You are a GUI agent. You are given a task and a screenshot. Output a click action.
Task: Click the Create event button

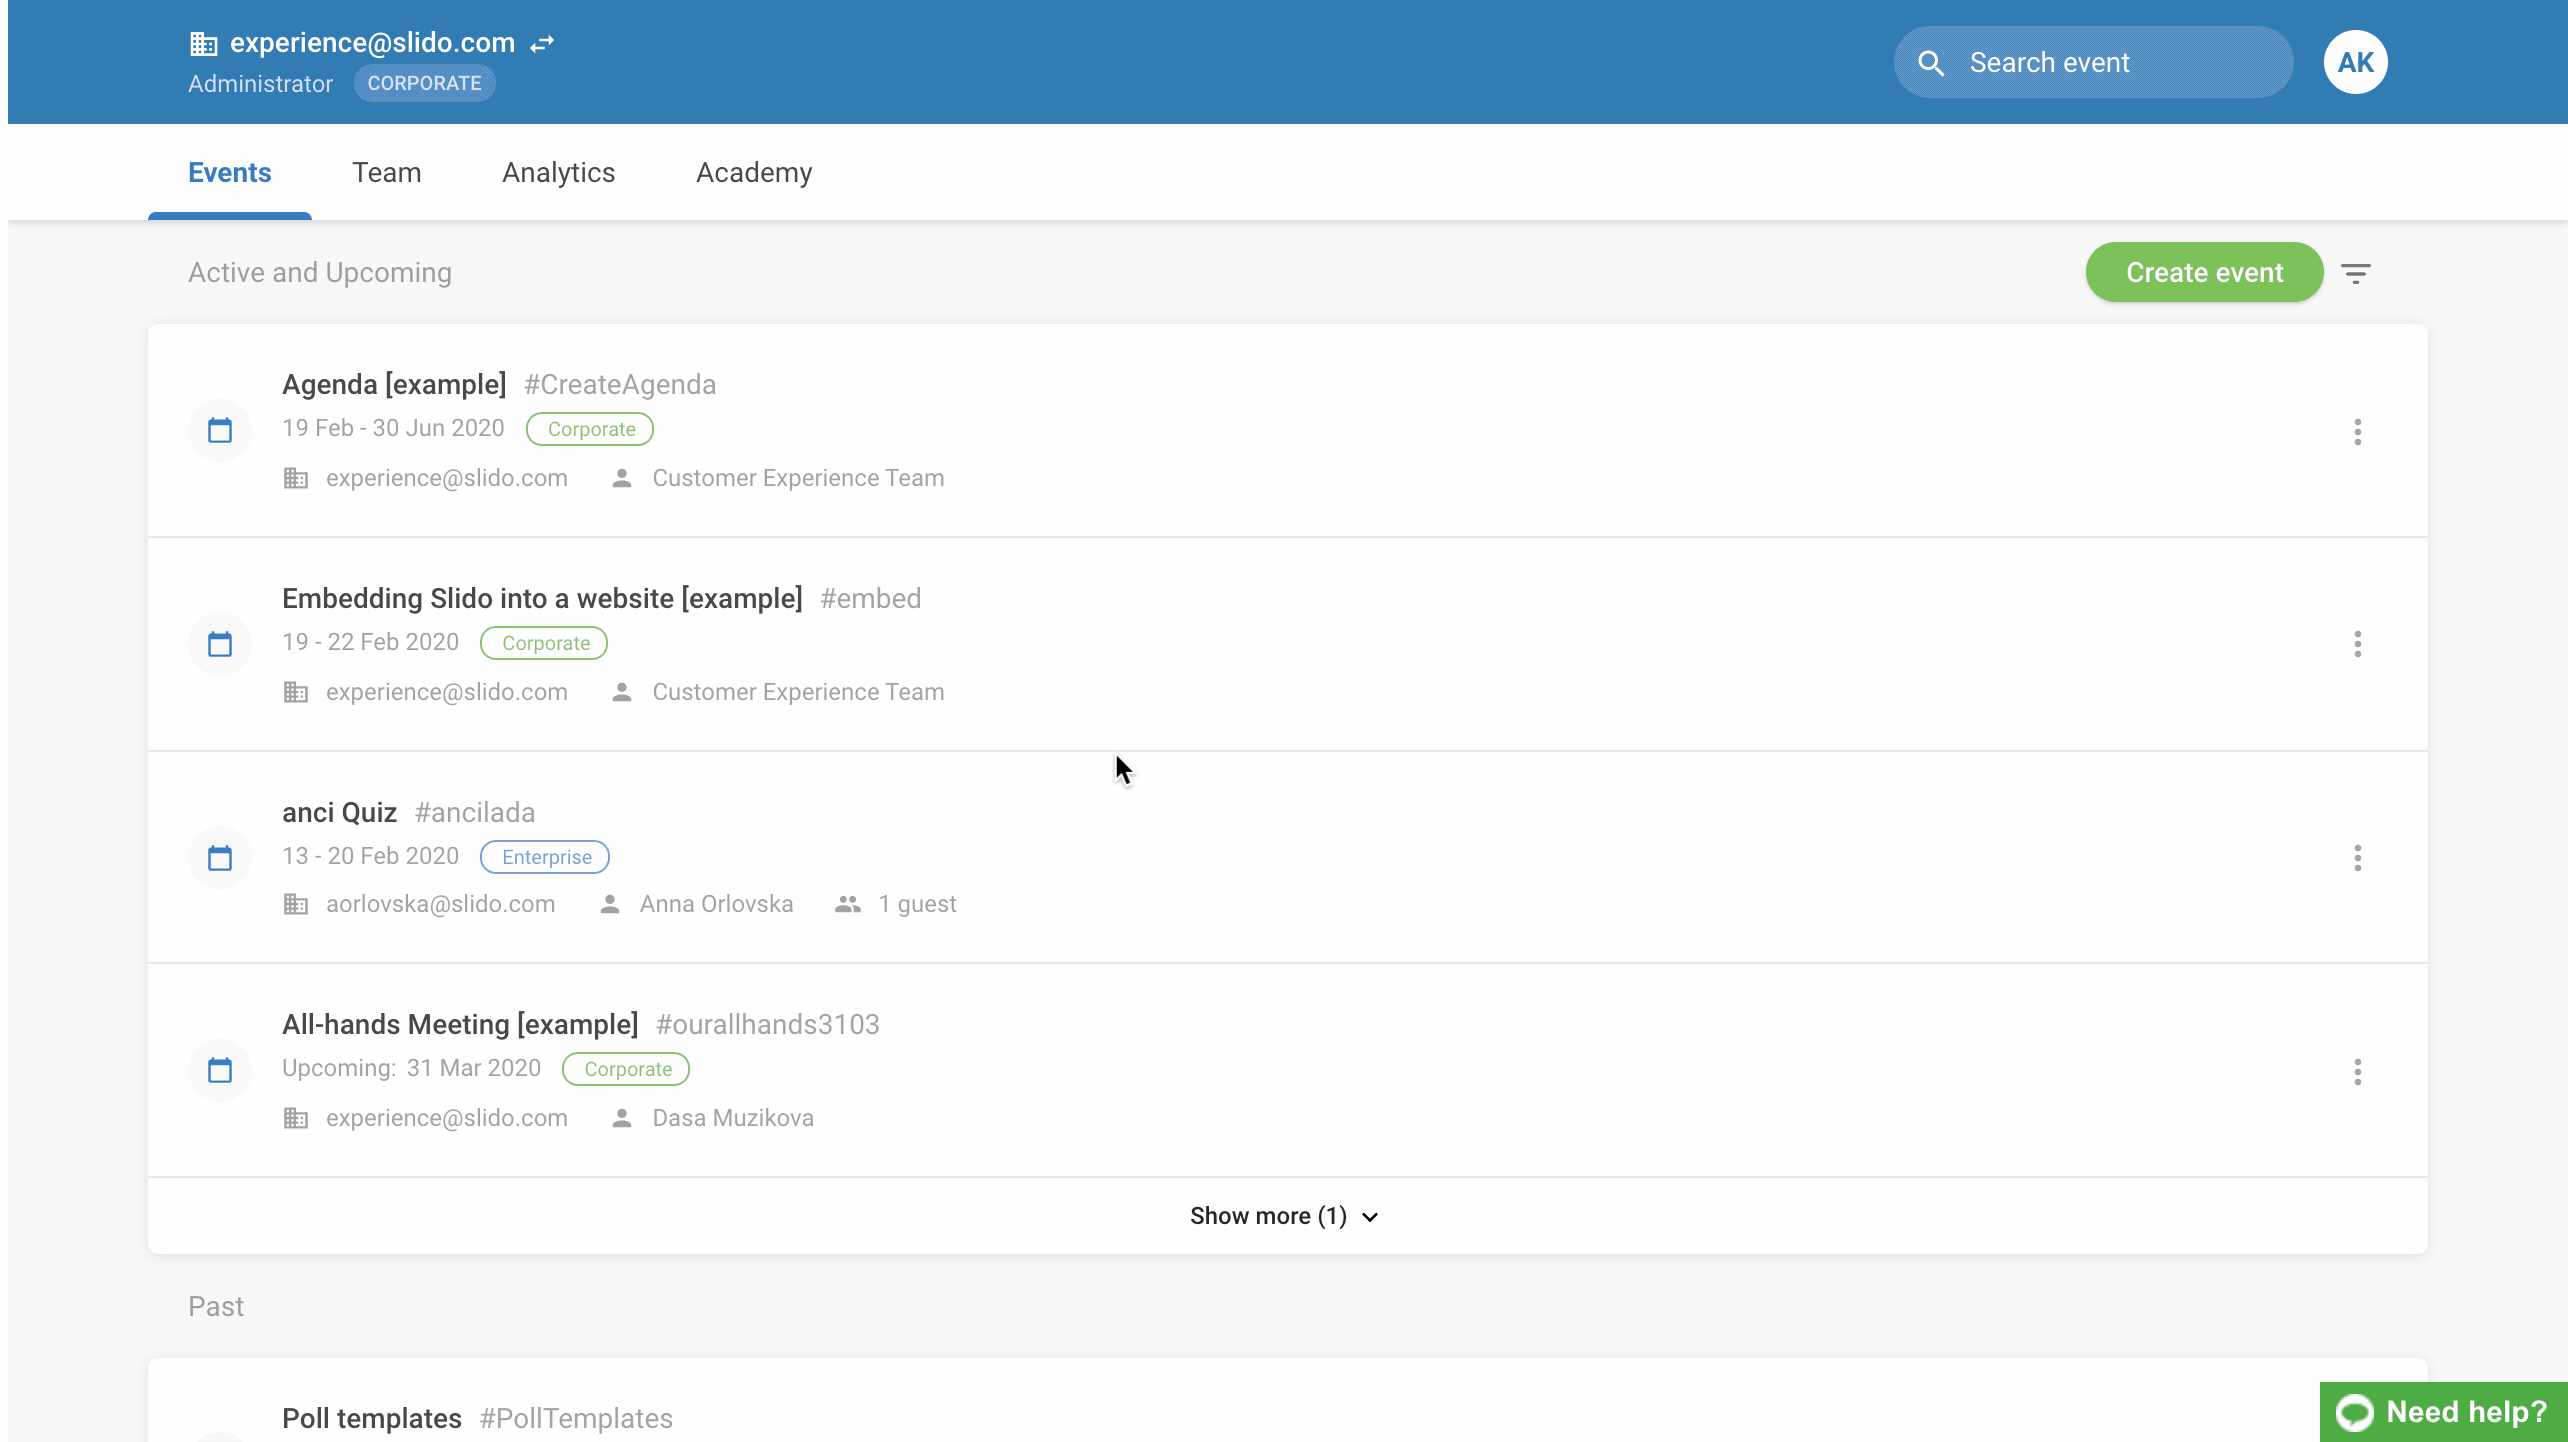(2204, 272)
